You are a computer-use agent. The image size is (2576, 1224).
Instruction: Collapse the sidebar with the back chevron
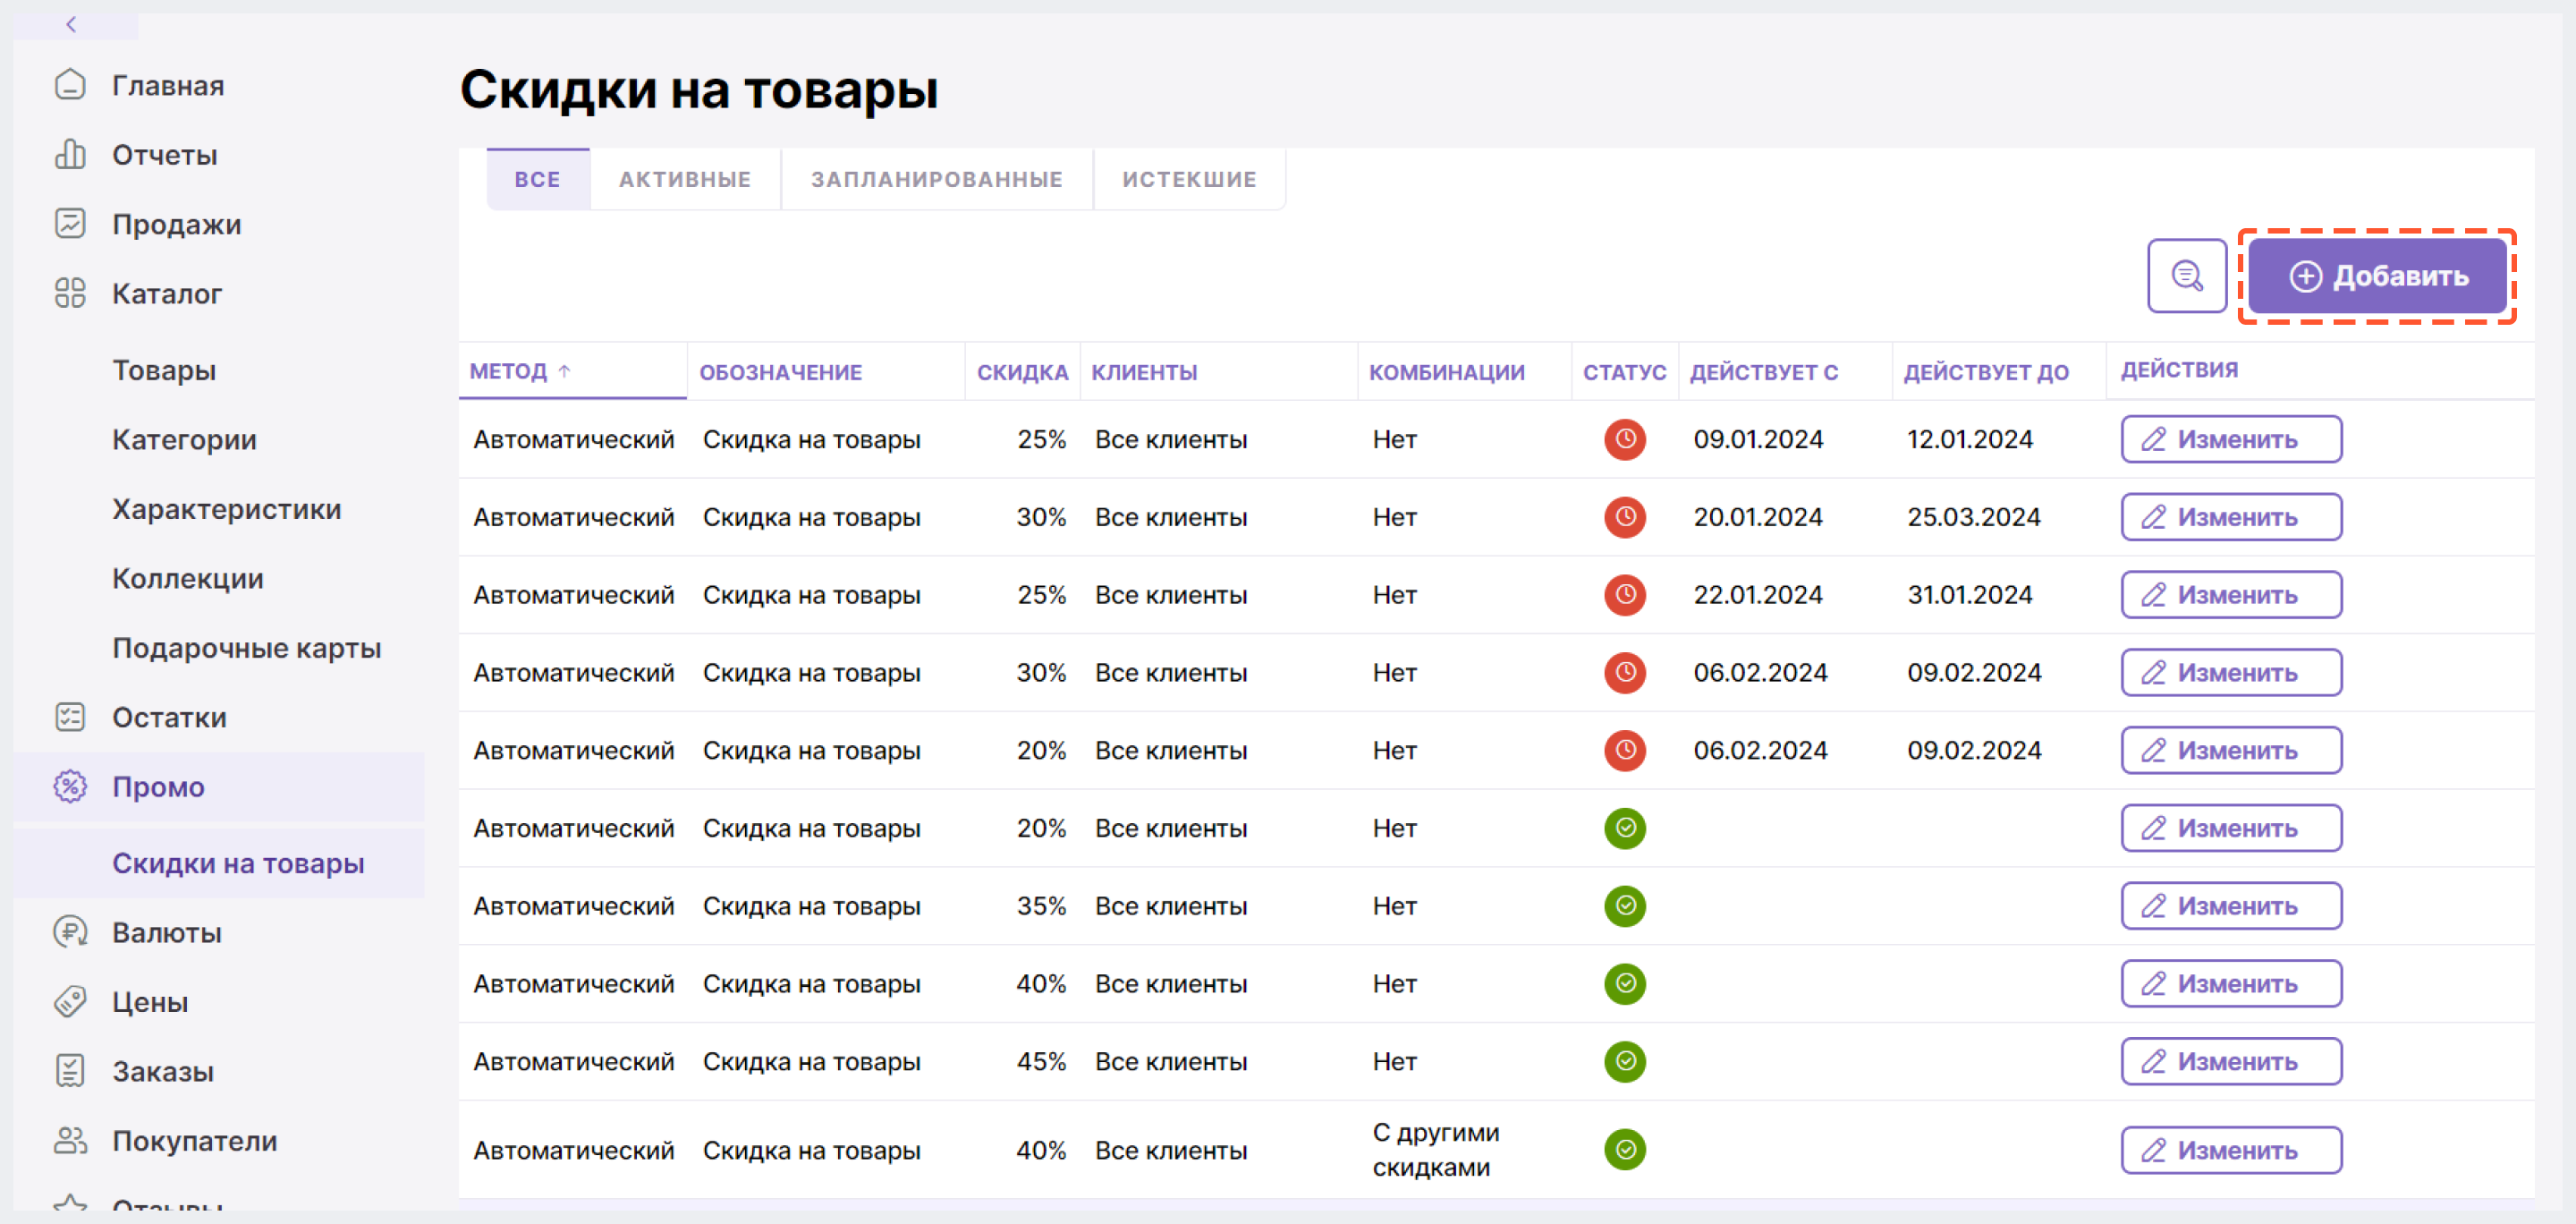click(71, 24)
